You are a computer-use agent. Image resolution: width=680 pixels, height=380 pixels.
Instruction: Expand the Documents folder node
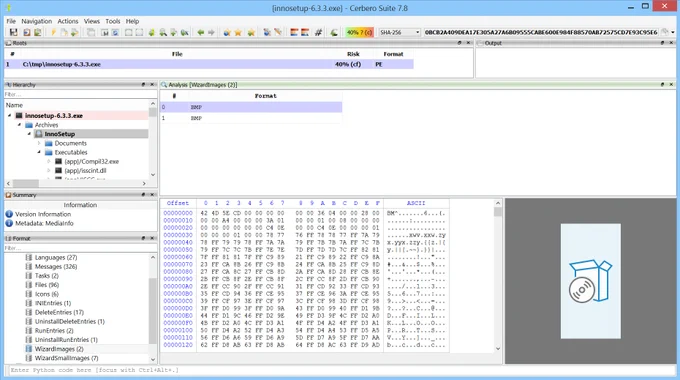[39, 143]
